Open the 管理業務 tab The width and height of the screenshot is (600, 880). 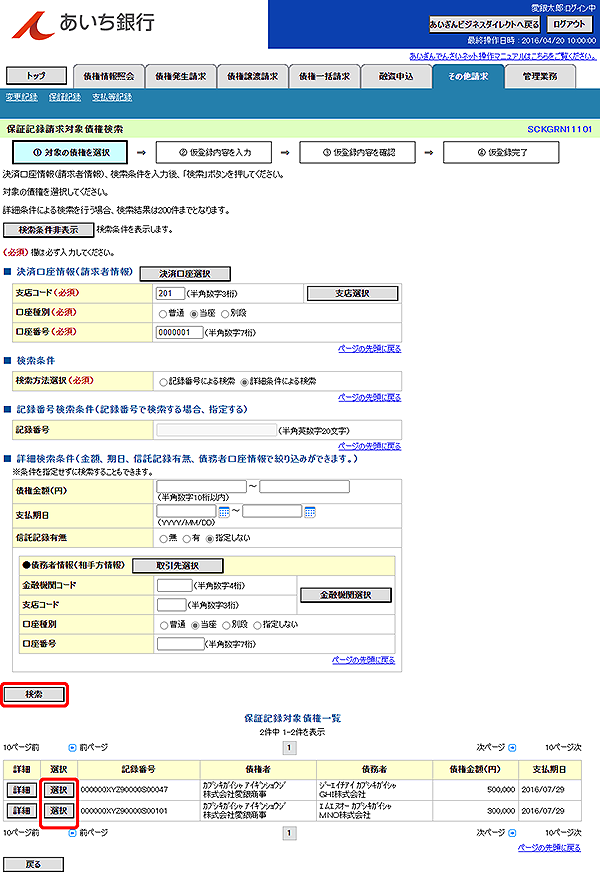tap(541, 76)
